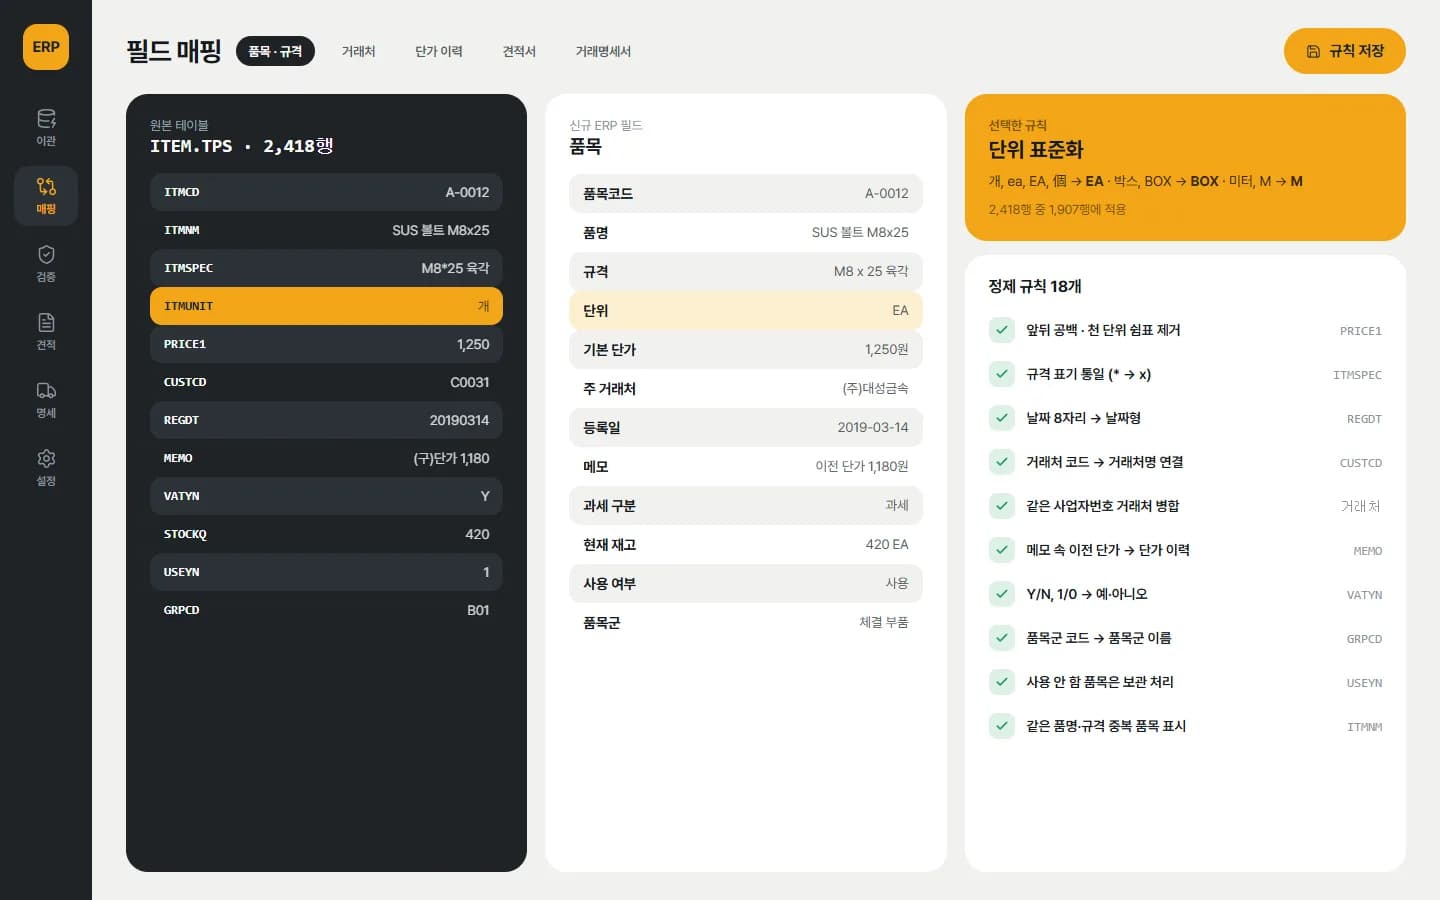Select the CUSTCD source row
Image resolution: width=1440 pixels, height=900 pixels.
[326, 382]
